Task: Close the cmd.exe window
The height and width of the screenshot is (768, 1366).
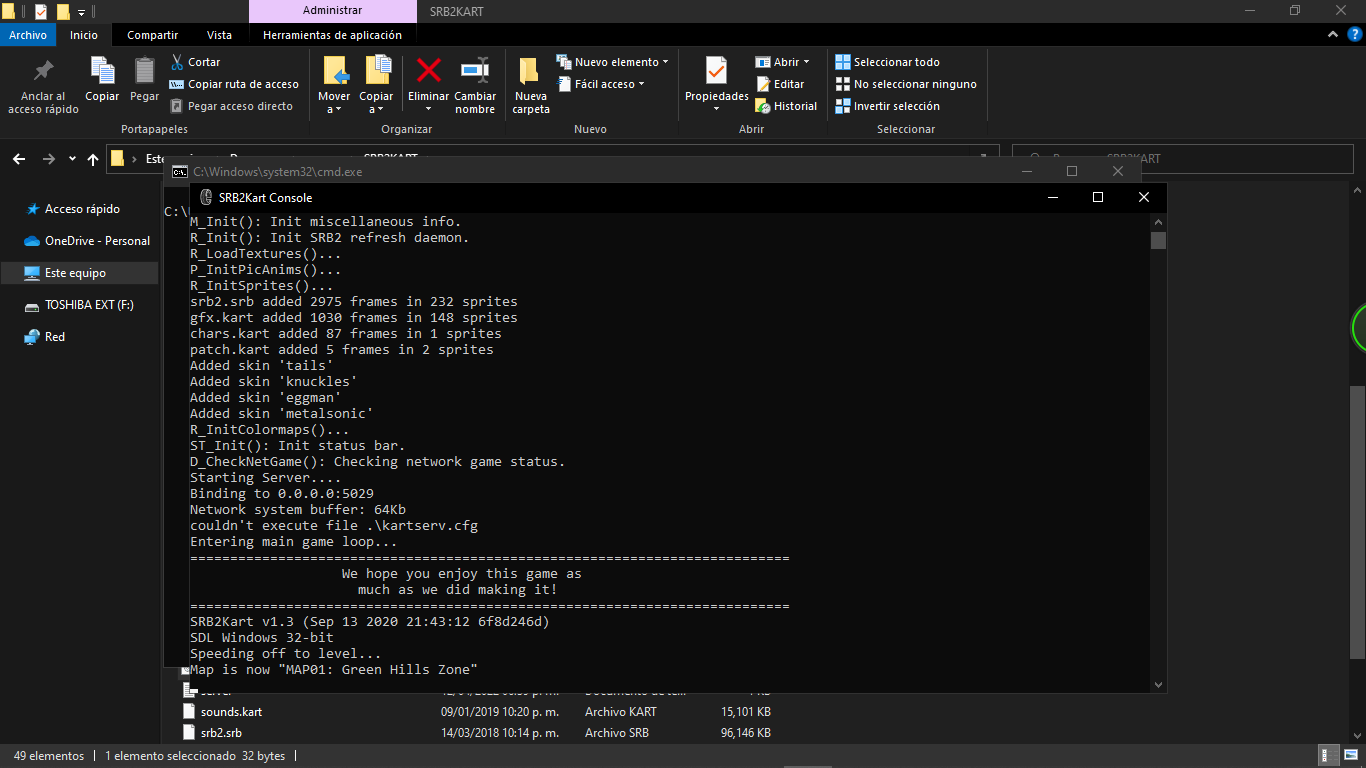Action: coord(1117,171)
